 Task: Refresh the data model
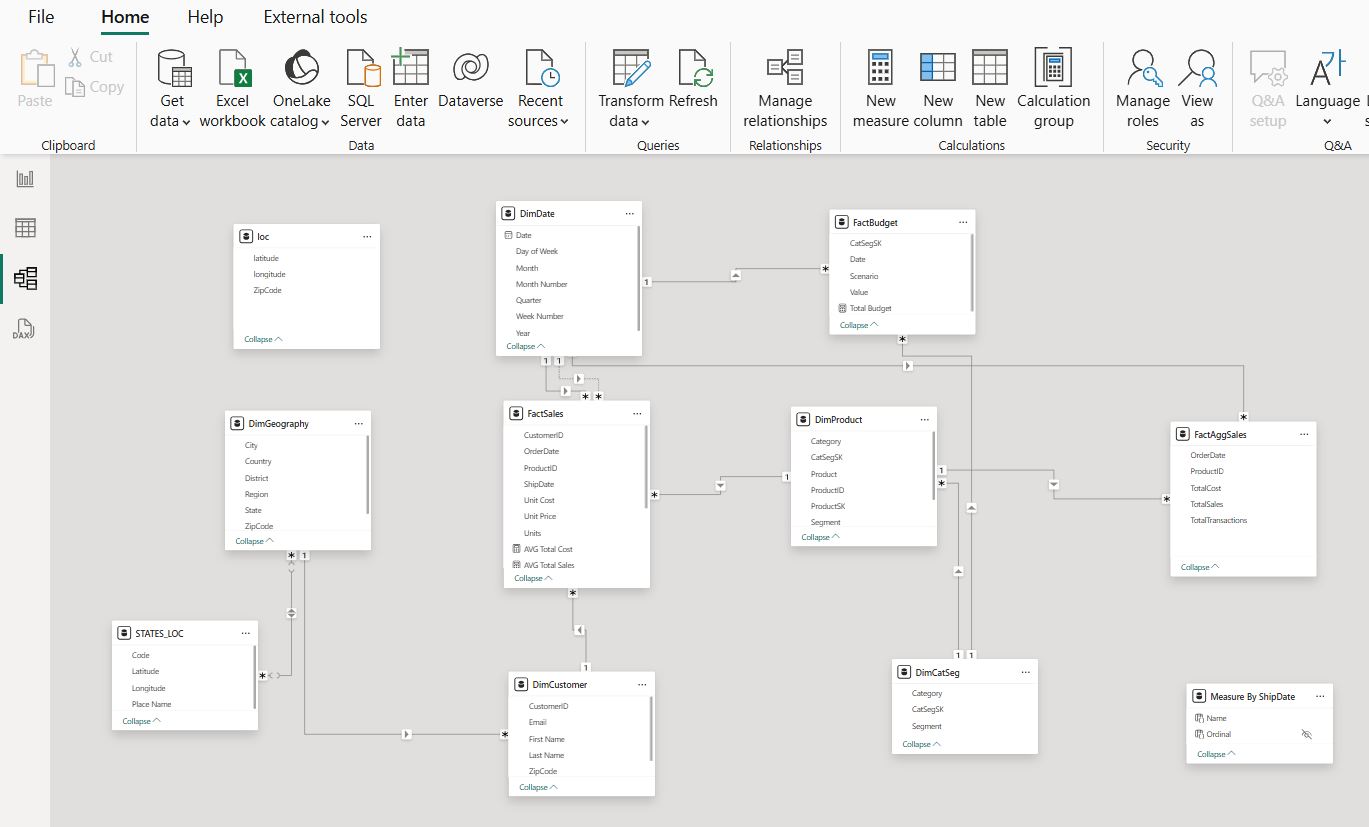pos(693,85)
